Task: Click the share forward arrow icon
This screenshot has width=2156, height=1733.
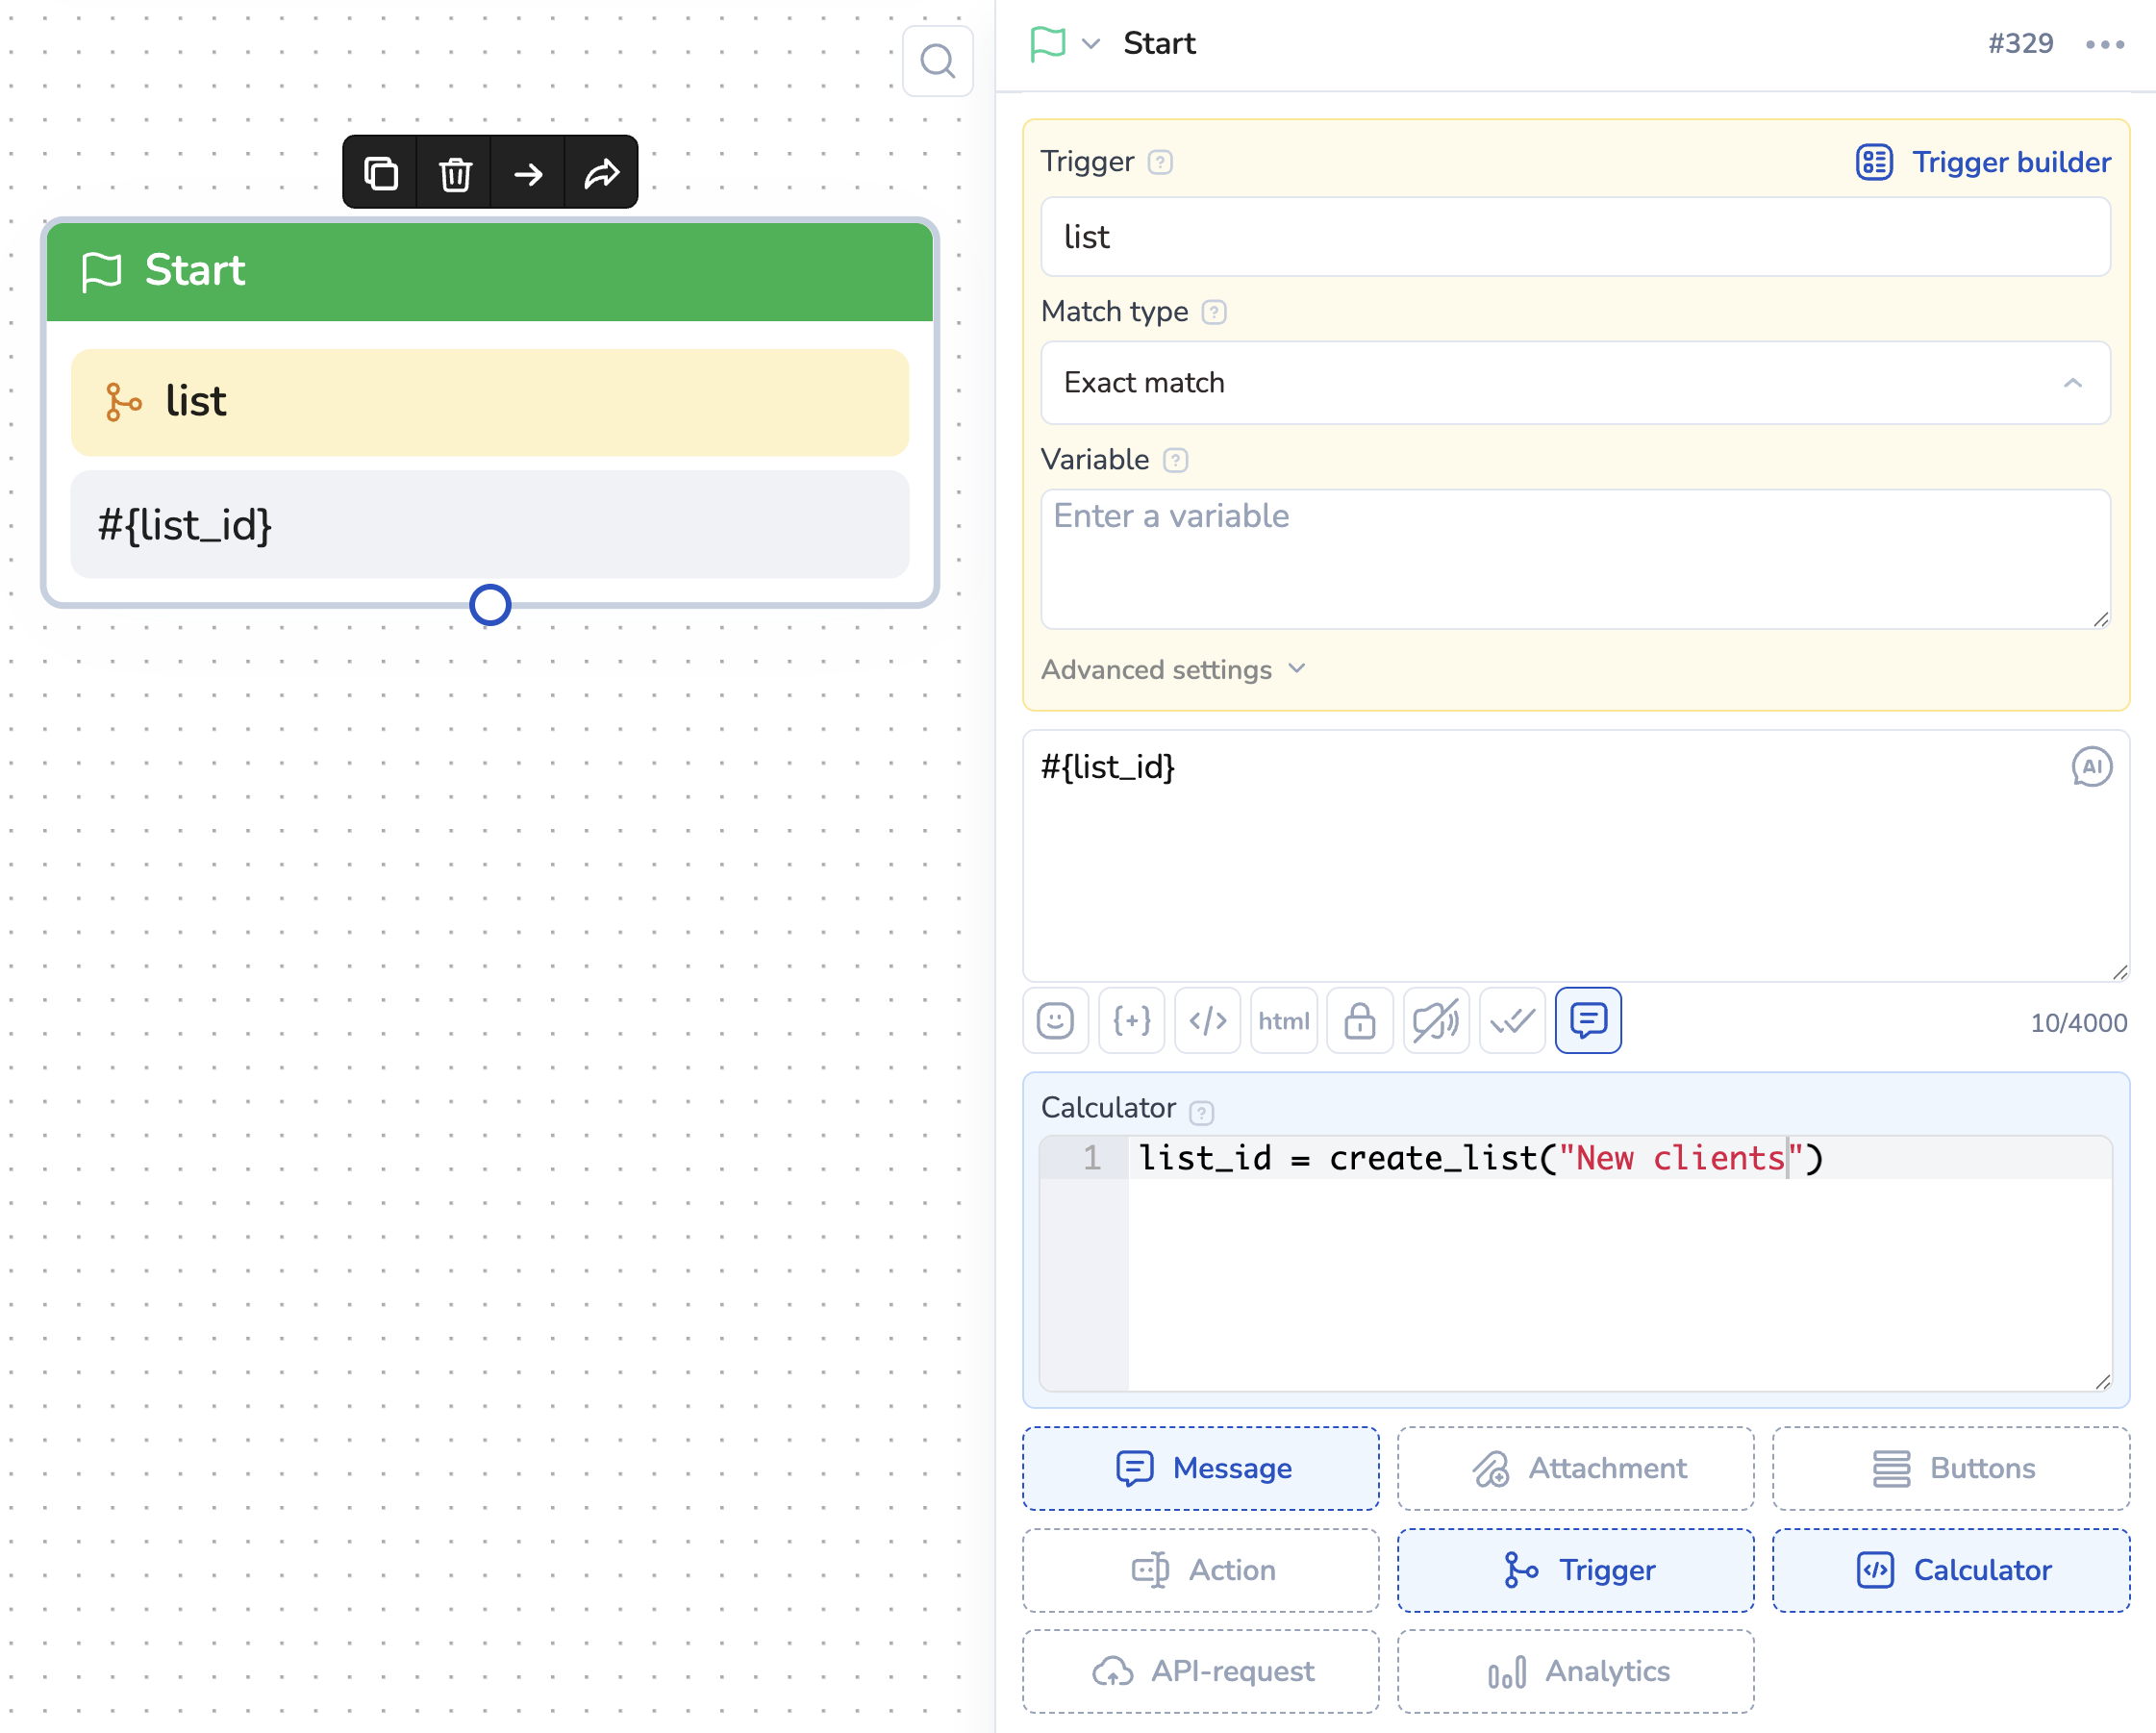Action: [602, 174]
